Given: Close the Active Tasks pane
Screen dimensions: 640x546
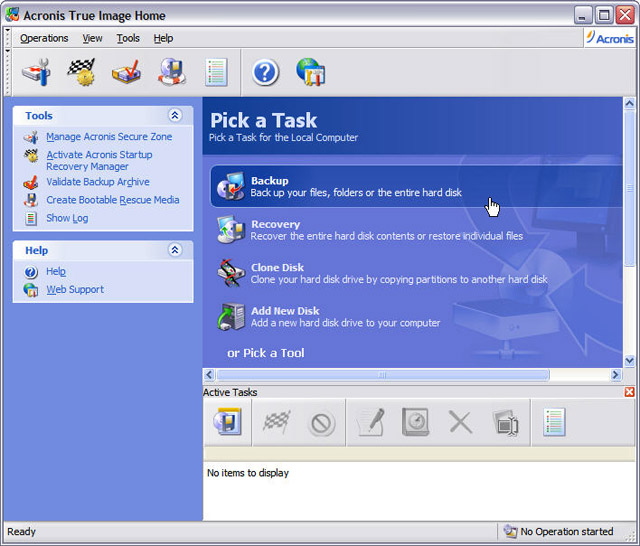Looking at the screenshot, I should (629, 392).
